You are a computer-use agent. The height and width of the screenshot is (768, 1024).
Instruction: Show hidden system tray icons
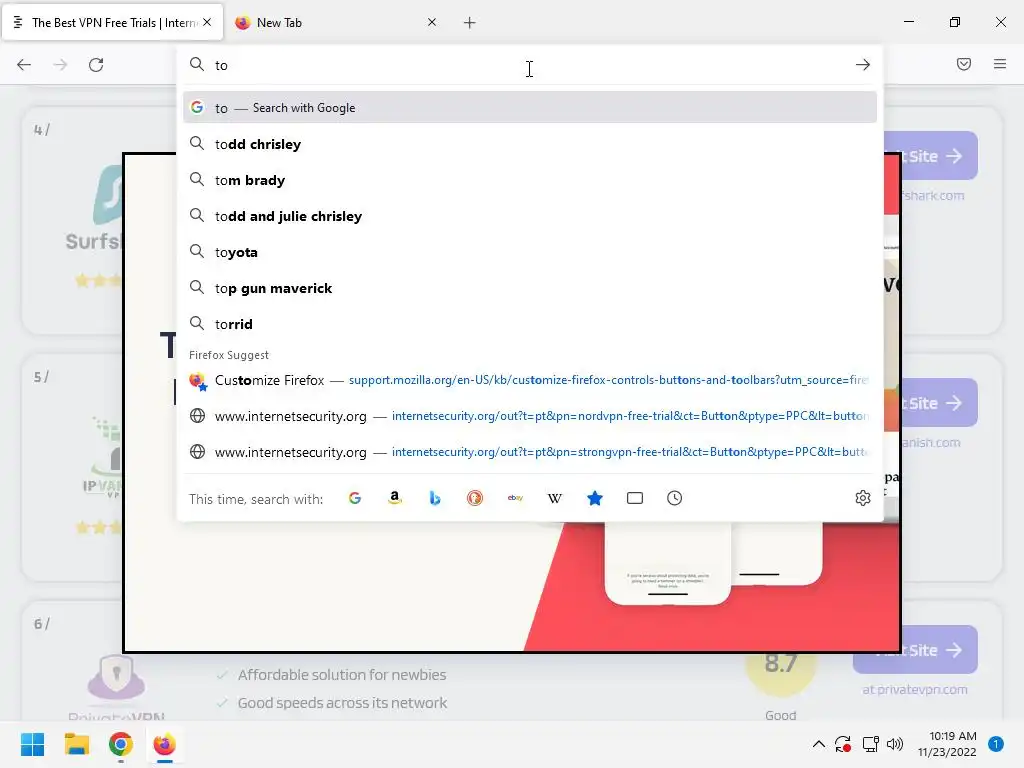(x=818, y=744)
